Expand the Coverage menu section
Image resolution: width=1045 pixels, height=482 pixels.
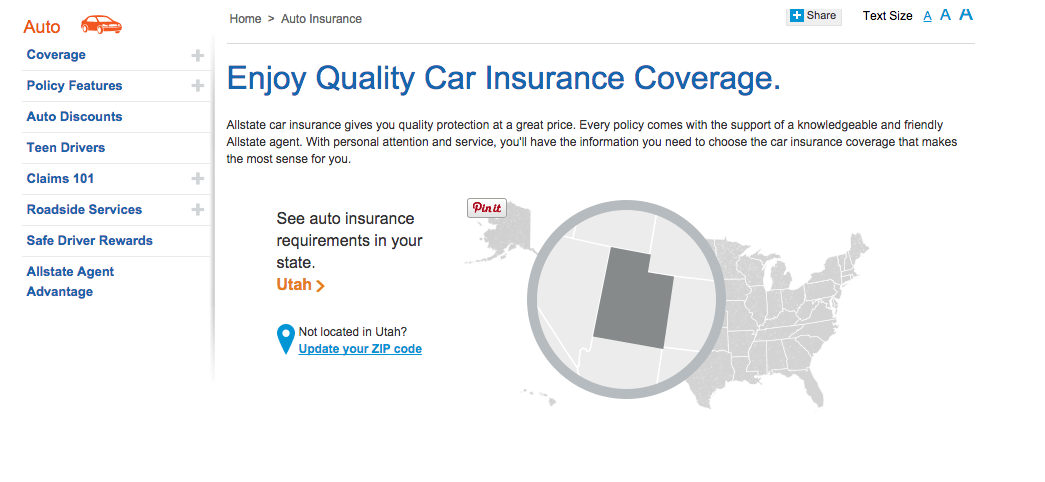pos(197,55)
